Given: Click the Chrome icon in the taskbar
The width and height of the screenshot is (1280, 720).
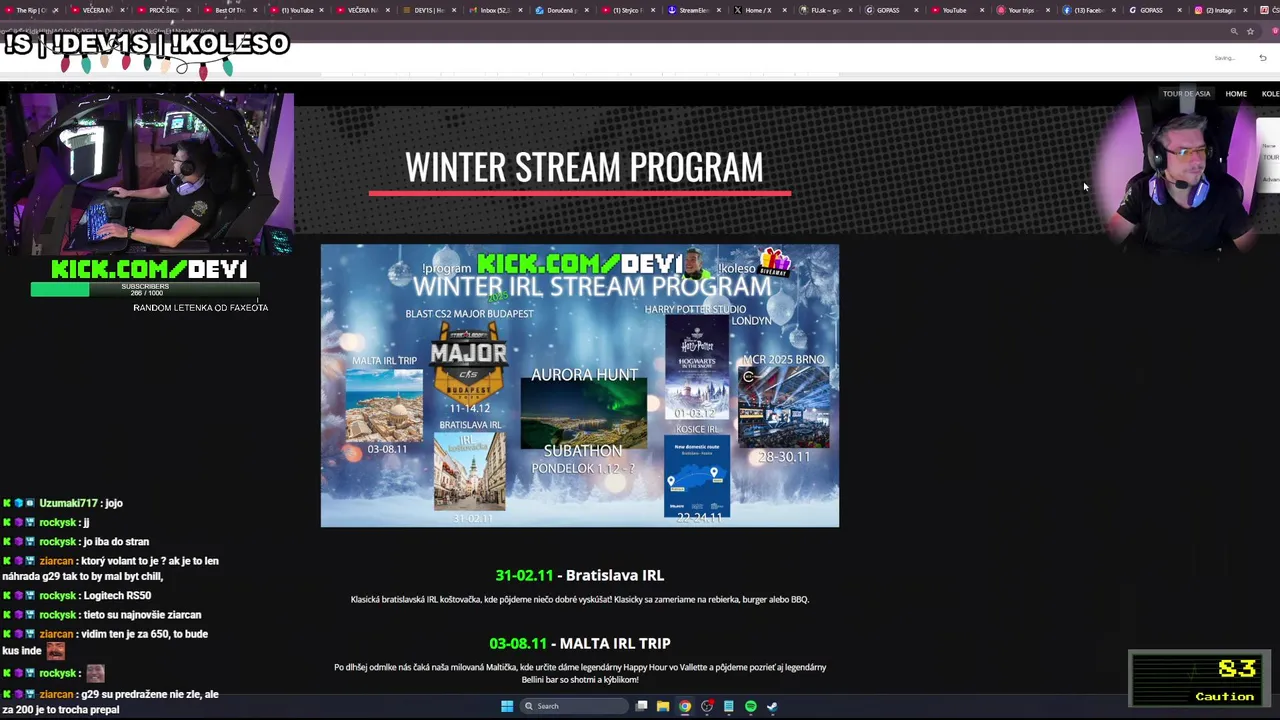Looking at the screenshot, I should pyautogui.click(x=685, y=706).
